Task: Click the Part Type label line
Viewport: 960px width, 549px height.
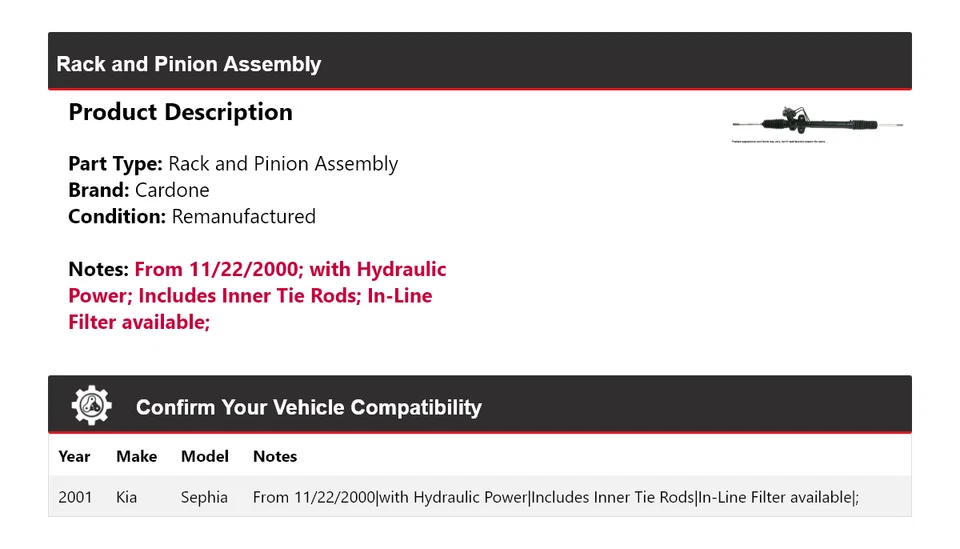Action: tap(233, 164)
